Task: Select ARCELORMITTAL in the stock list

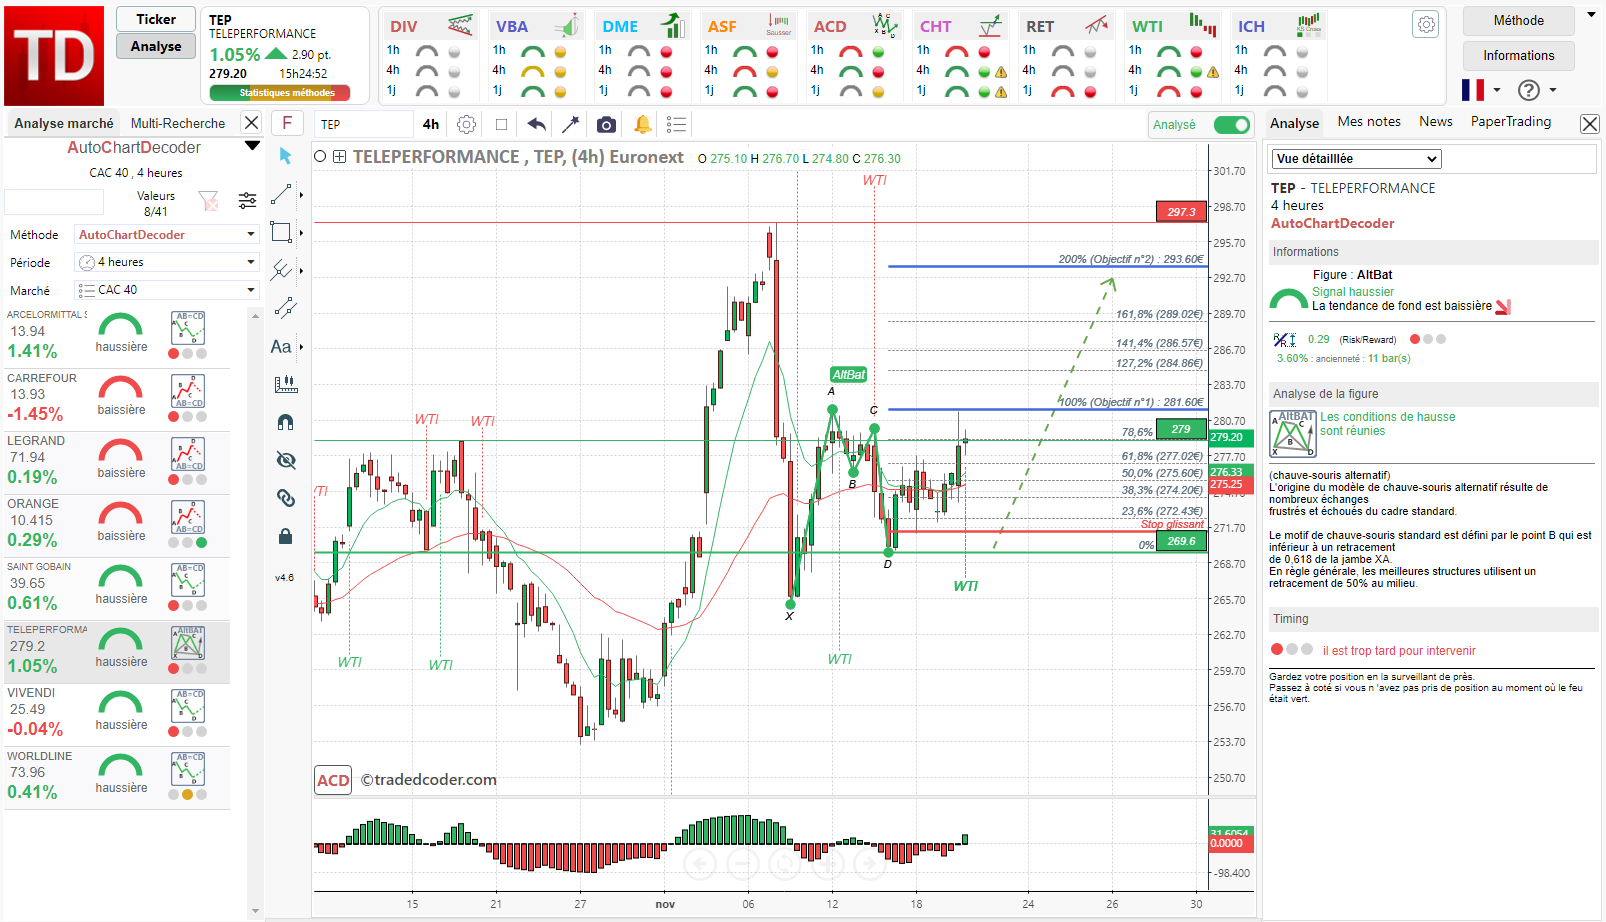Action: tap(117, 337)
